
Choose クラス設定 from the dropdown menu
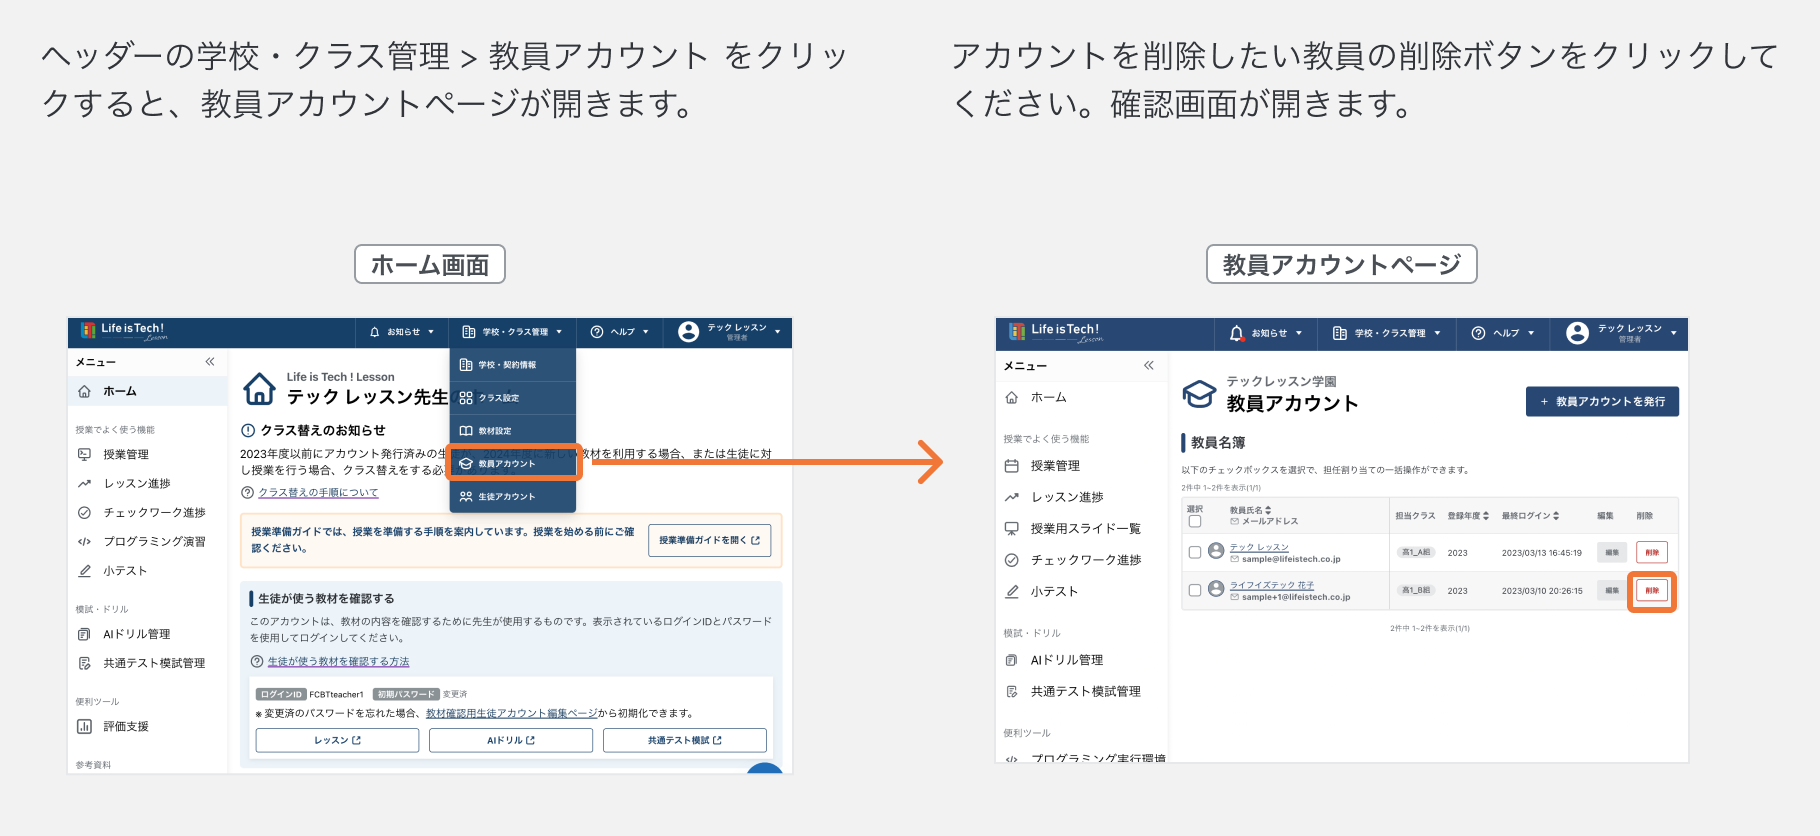(513, 398)
